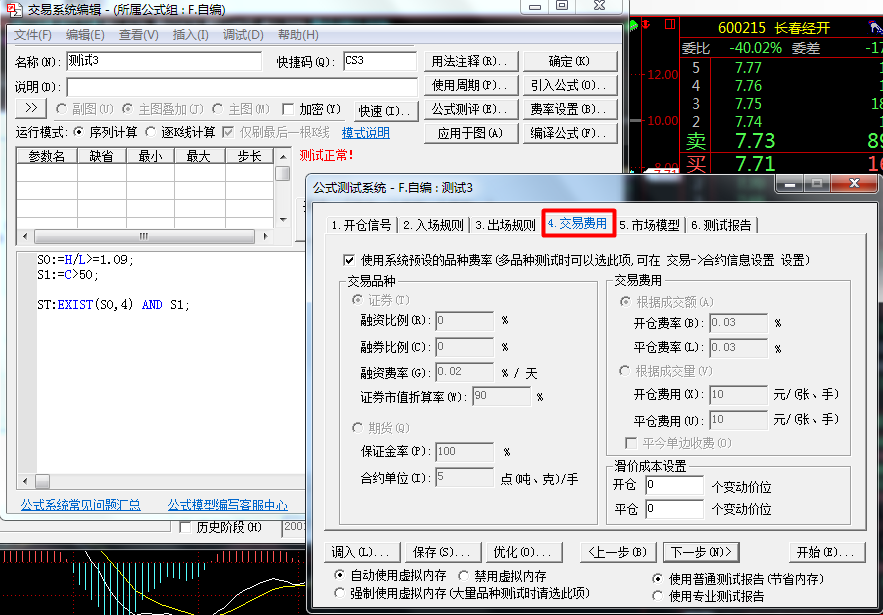Open the 查看(V) menu
Screen dimensions: 883x615
[139, 35]
